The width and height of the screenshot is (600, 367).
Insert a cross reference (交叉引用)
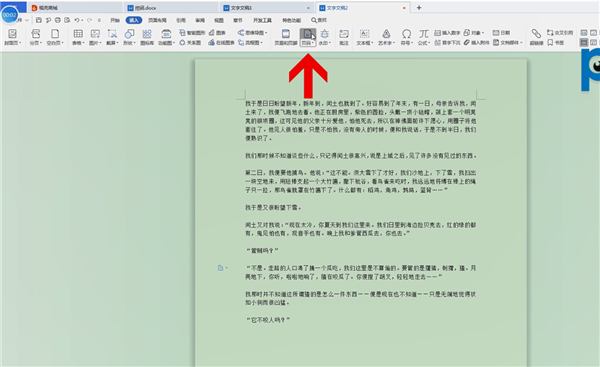point(560,33)
